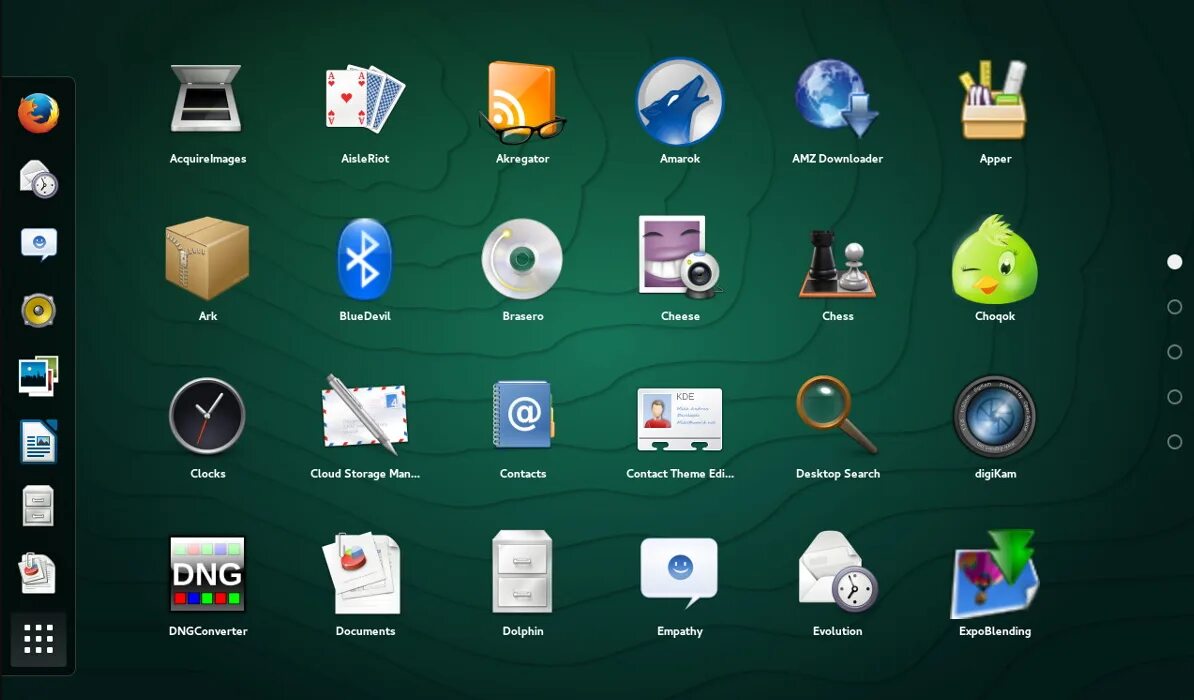Select the first page indicator dot
The width and height of the screenshot is (1194, 700).
tap(1174, 262)
